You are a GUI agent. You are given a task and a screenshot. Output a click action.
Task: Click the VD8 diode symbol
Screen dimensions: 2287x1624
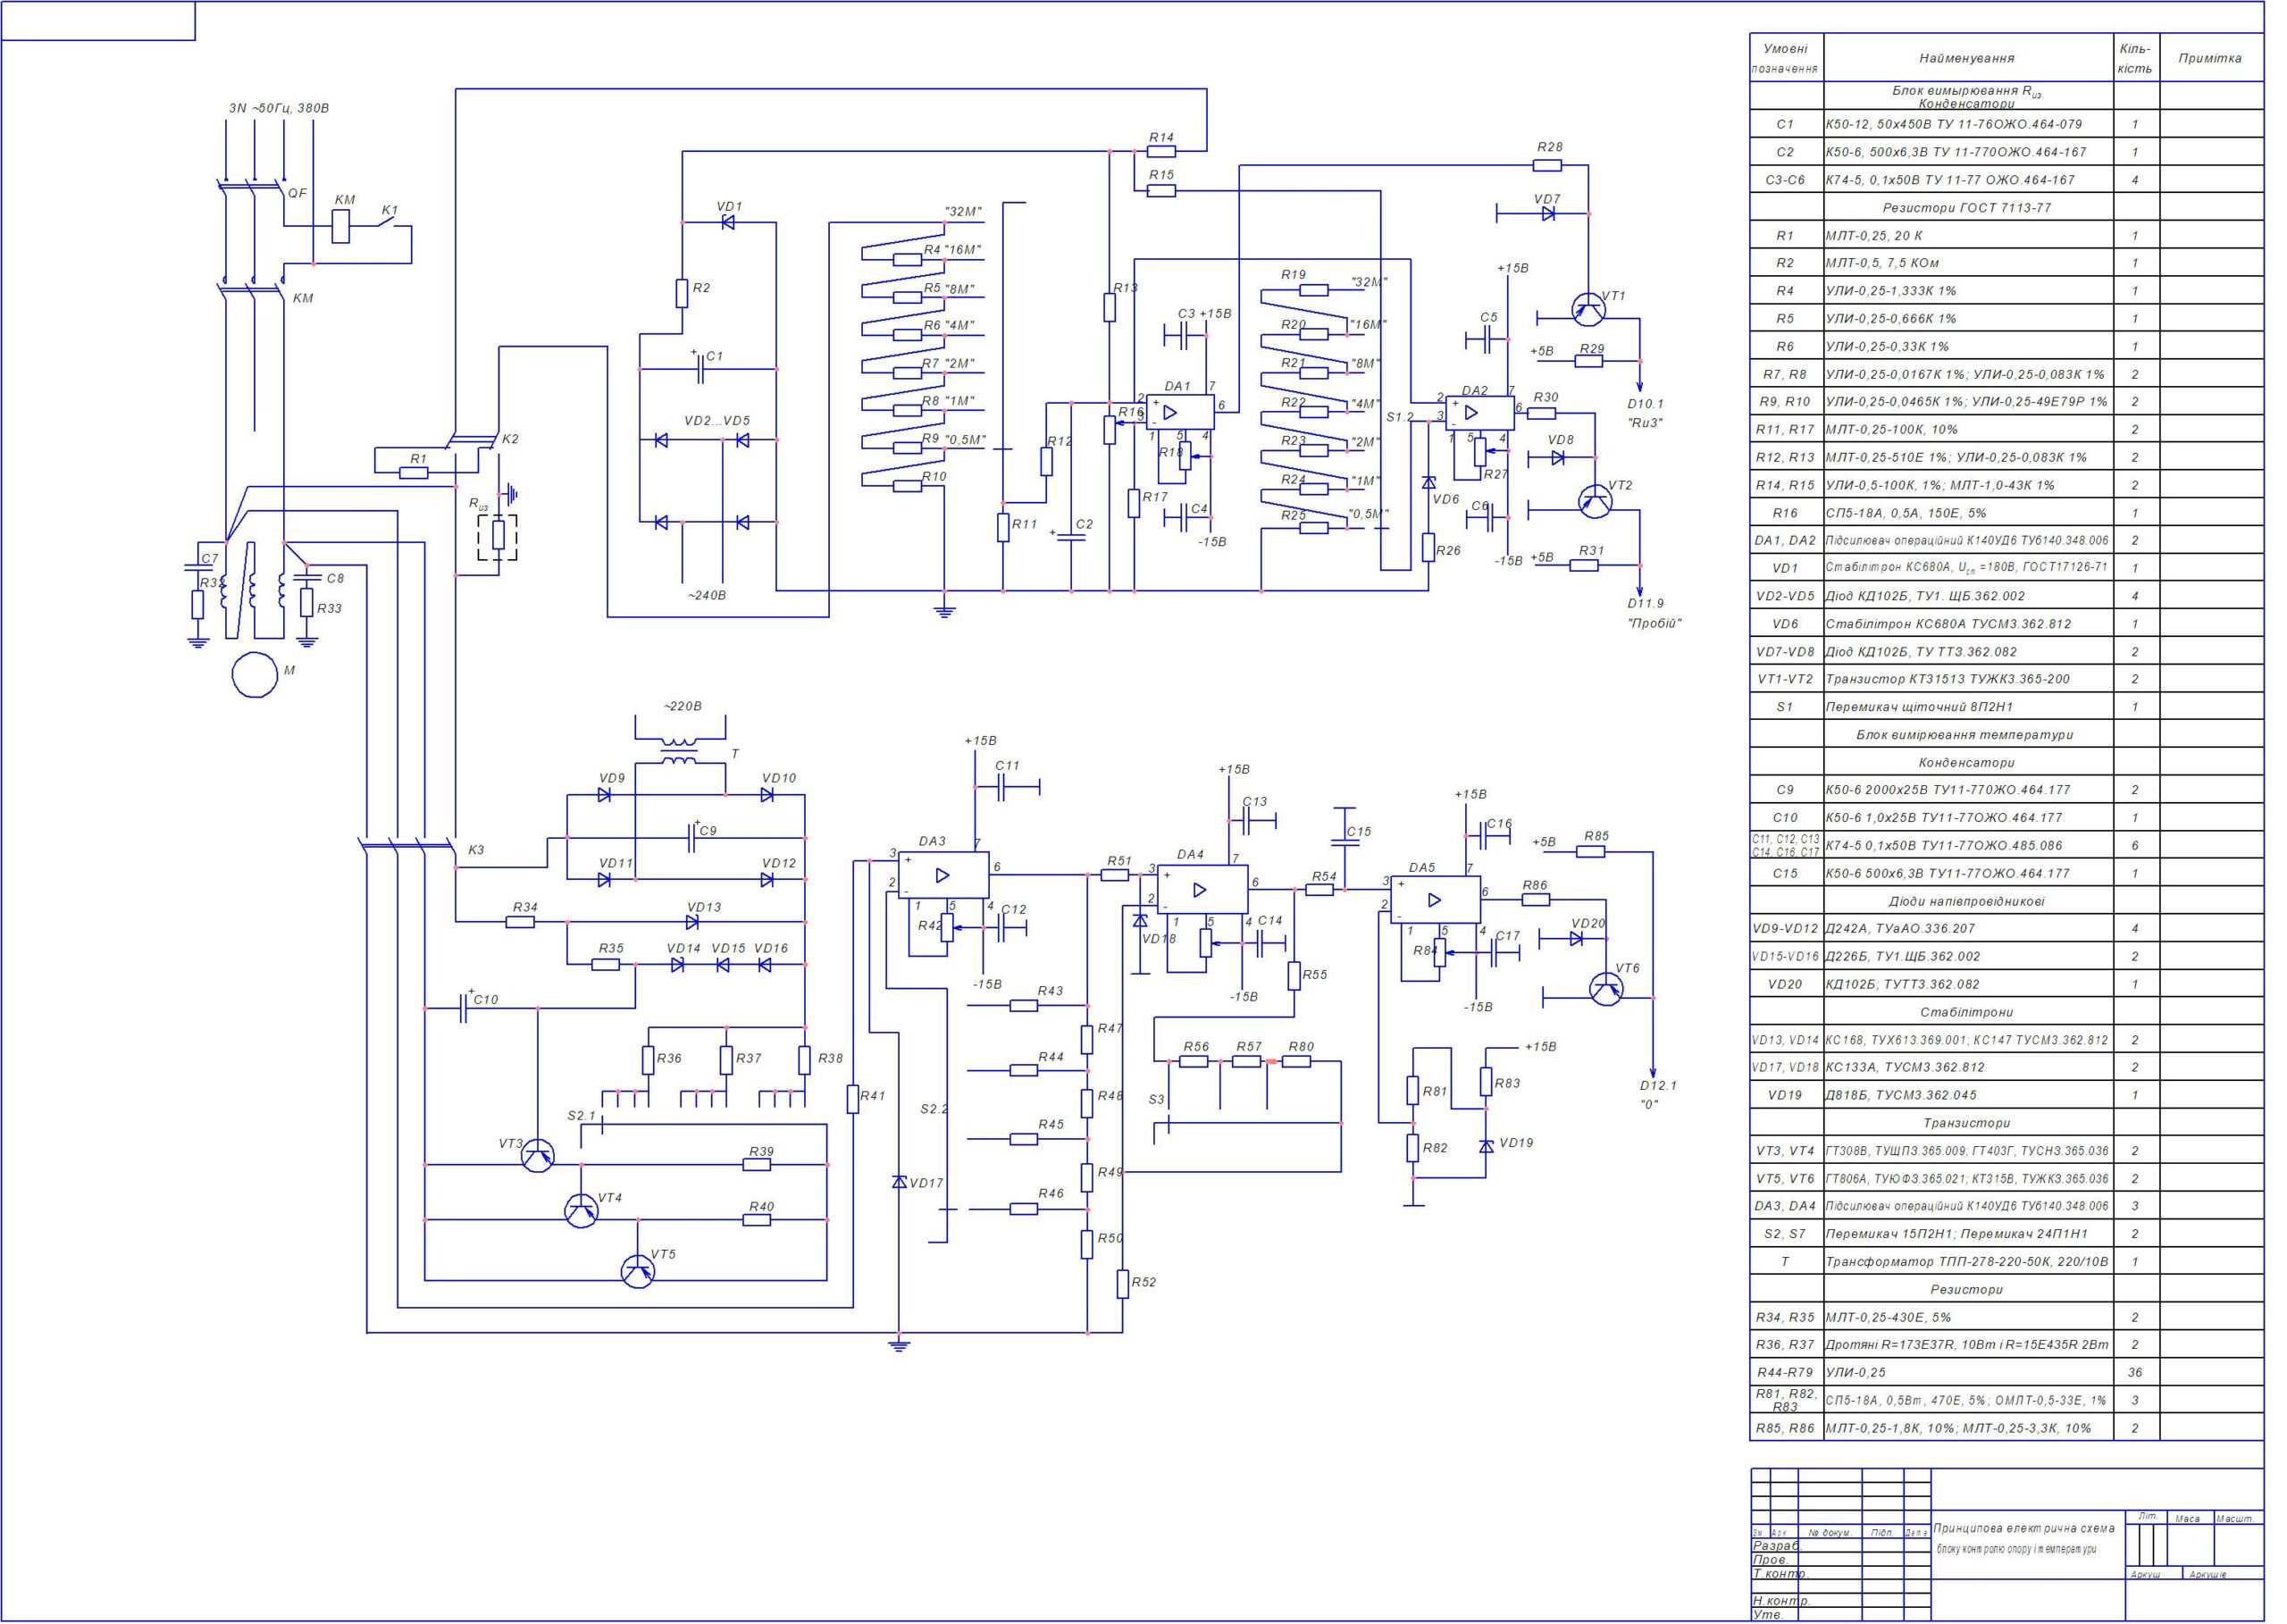pyautogui.click(x=1558, y=457)
